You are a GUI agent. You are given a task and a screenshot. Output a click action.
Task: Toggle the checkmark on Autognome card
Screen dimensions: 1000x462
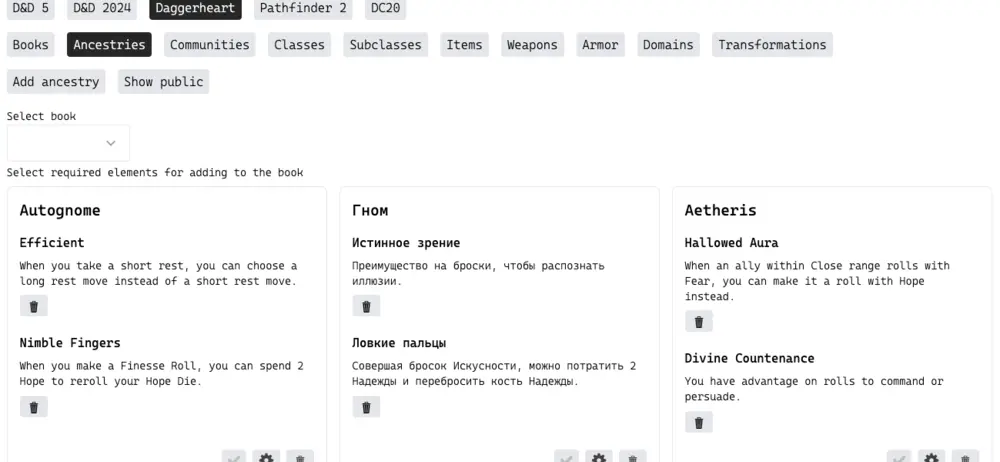coord(234,457)
